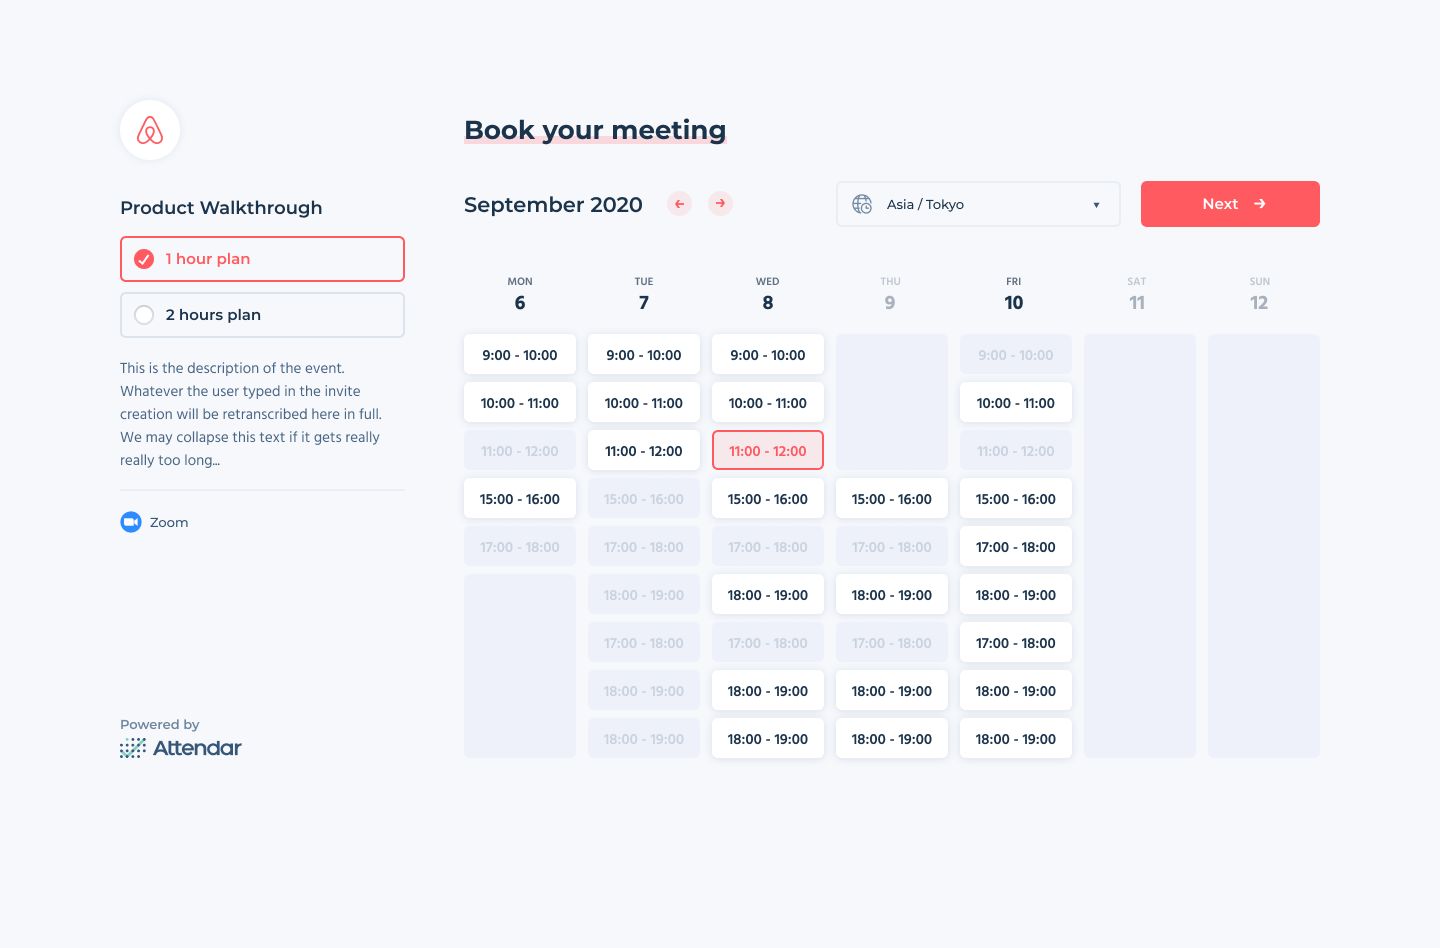Click the globe timezone icon

[x=862, y=204]
